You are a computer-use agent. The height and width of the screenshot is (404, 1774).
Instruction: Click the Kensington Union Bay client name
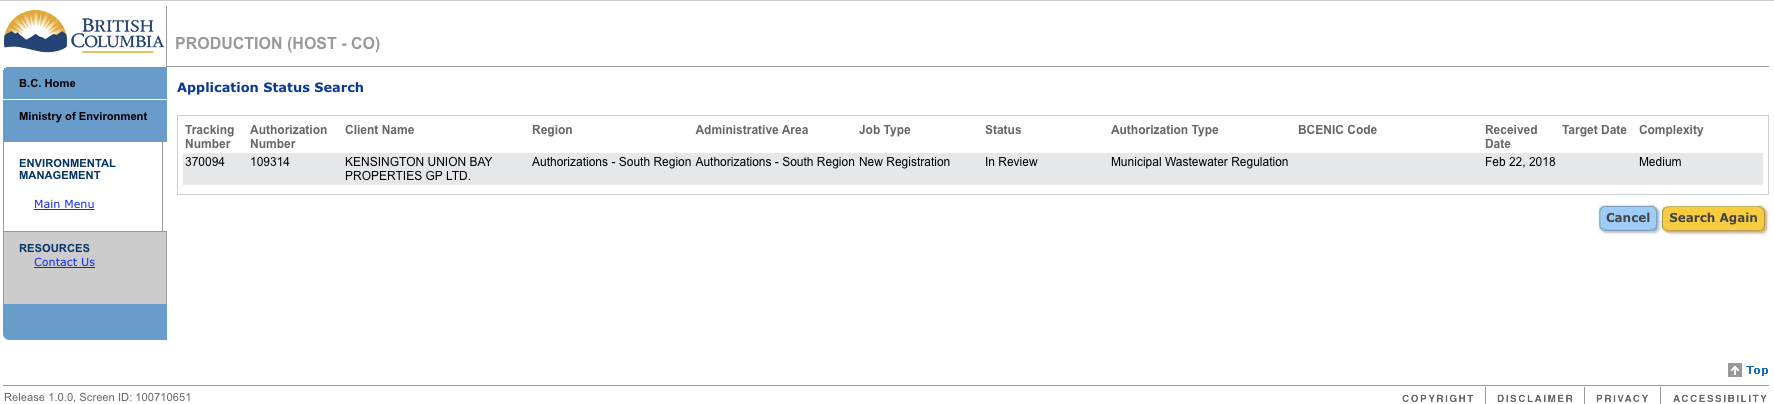pos(418,169)
